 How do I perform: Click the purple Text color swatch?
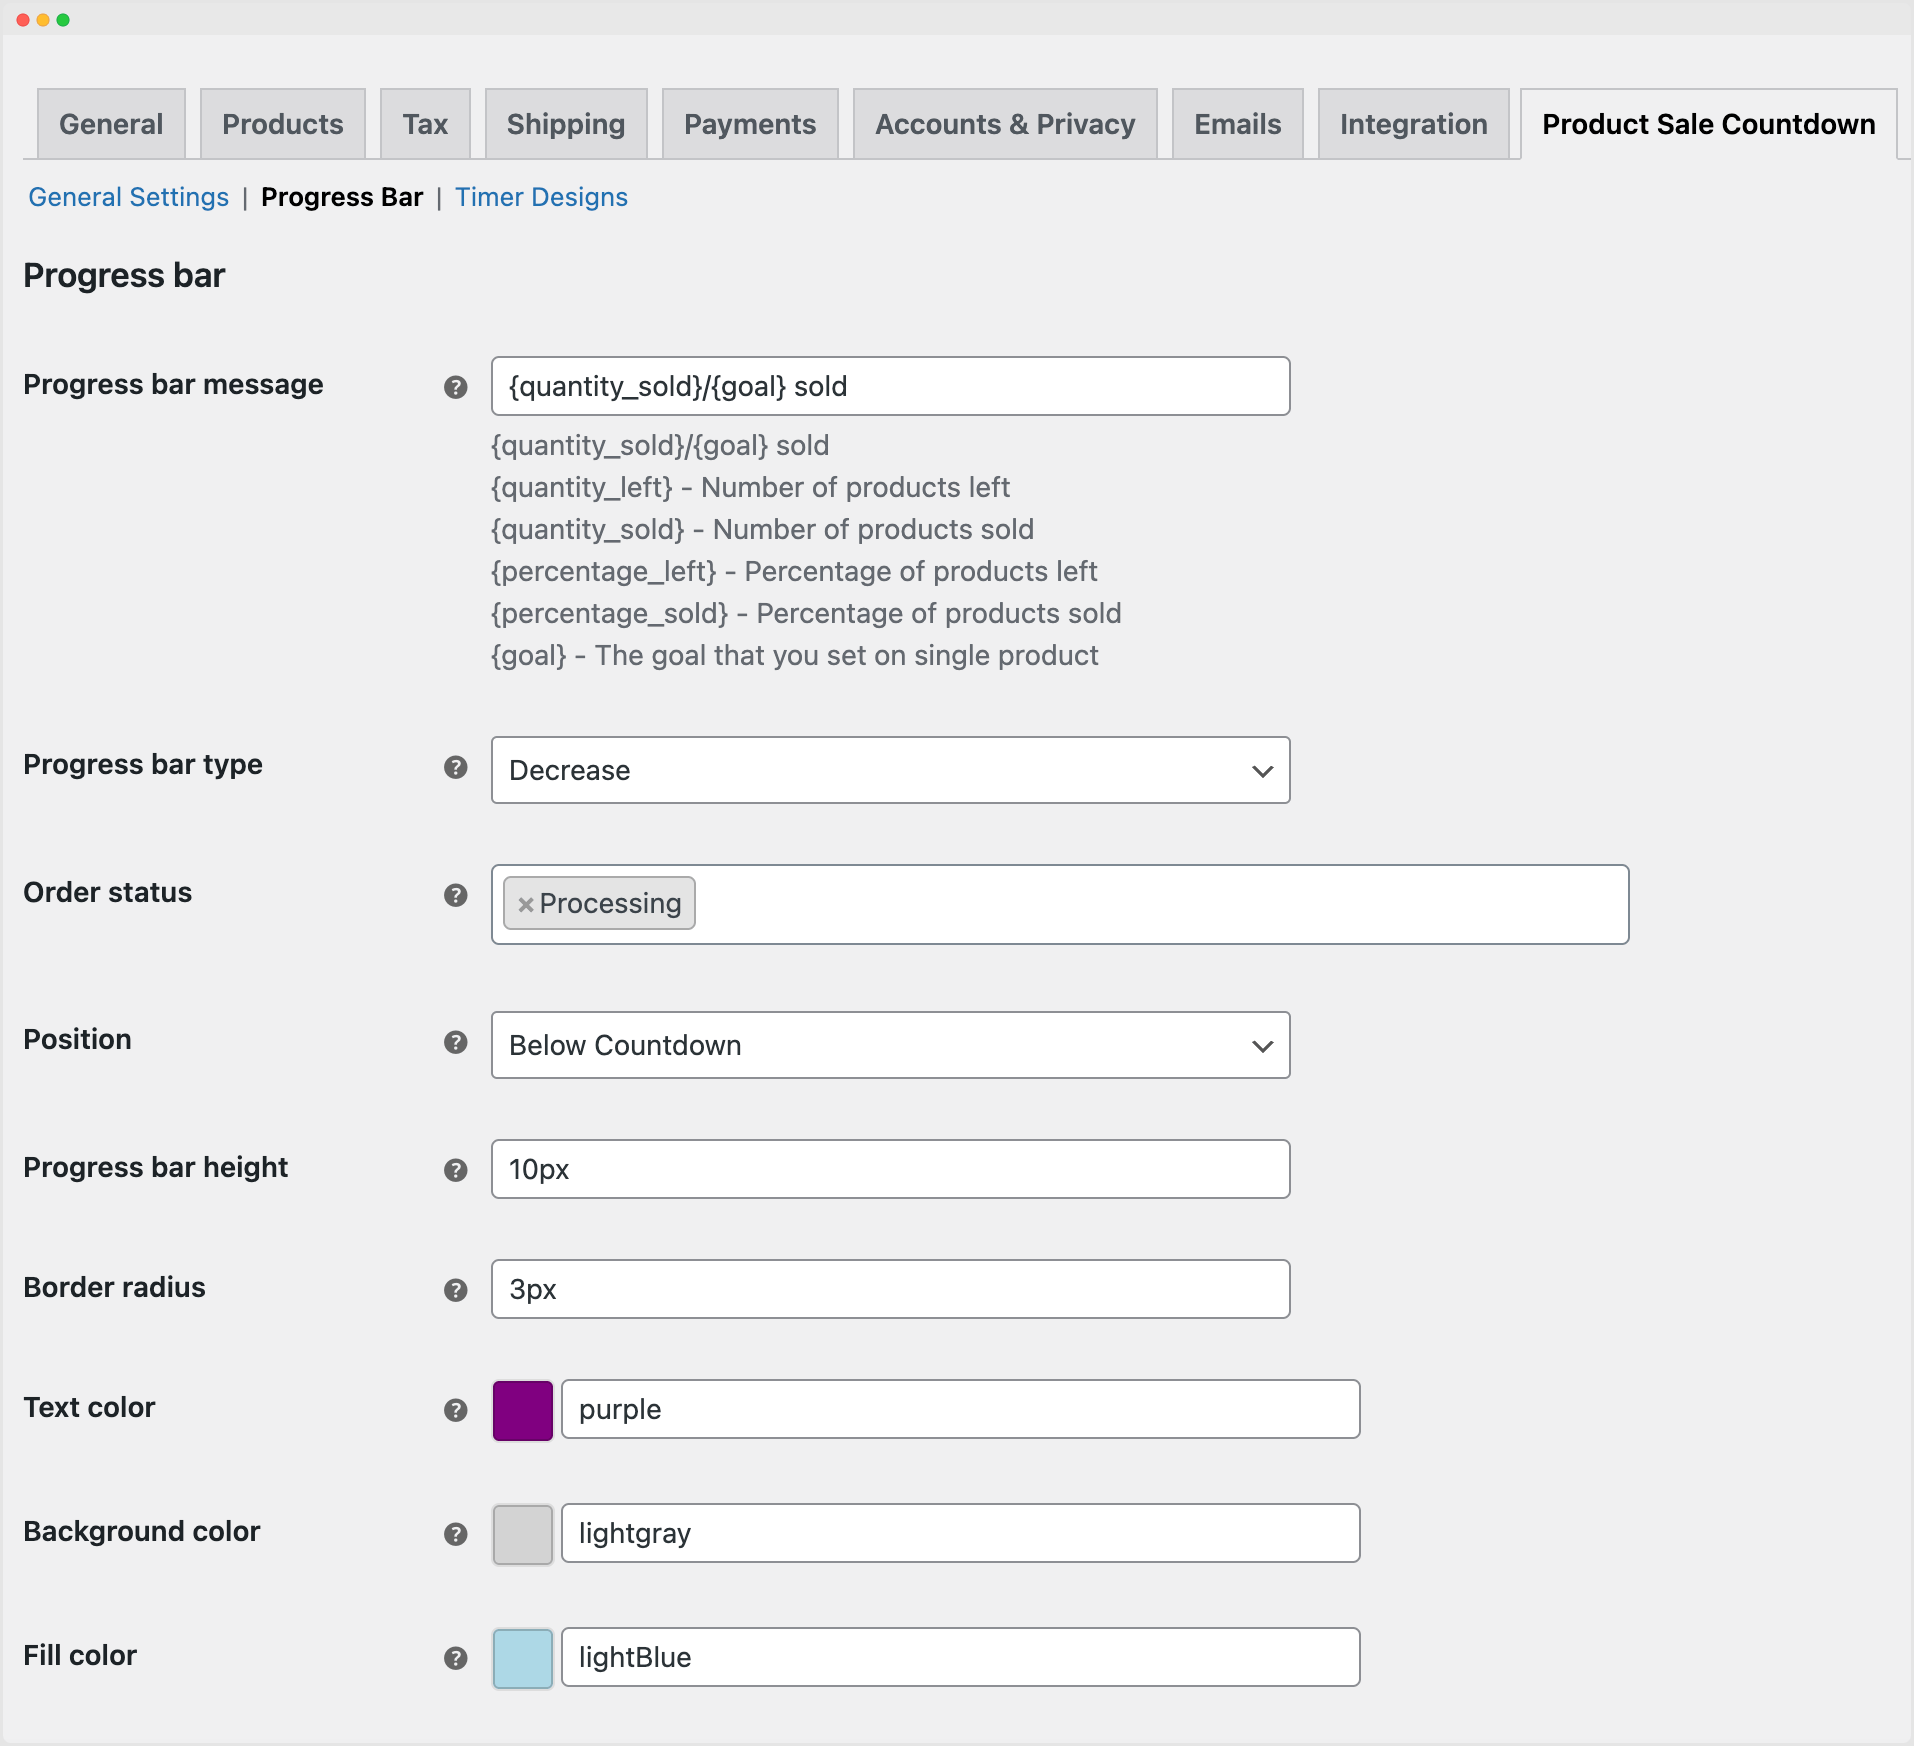pyautogui.click(x=522, y=1410)
